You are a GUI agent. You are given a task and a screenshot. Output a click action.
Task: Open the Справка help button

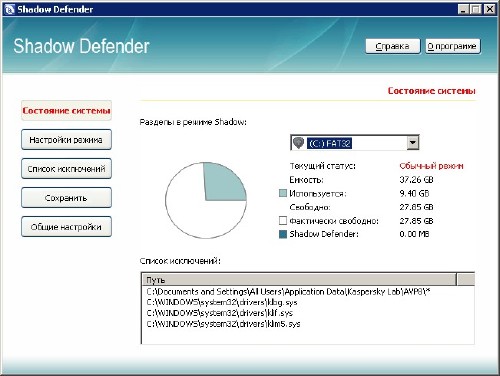tap(393, 46)
